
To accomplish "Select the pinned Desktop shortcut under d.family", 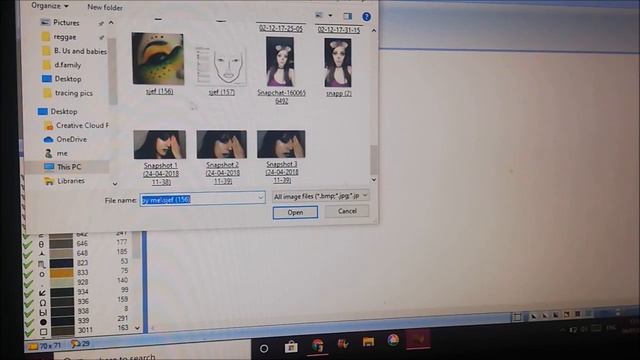I will 68,79.
